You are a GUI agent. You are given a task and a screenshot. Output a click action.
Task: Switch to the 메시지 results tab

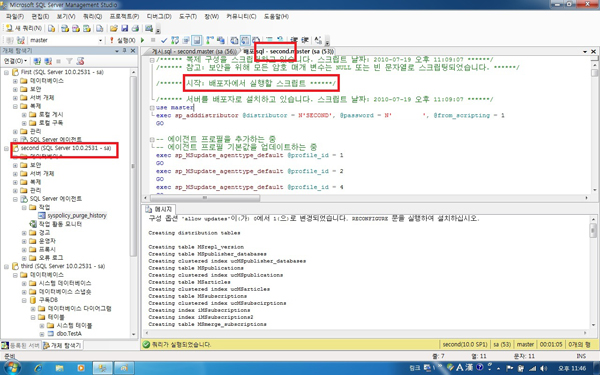coord(160,209)
